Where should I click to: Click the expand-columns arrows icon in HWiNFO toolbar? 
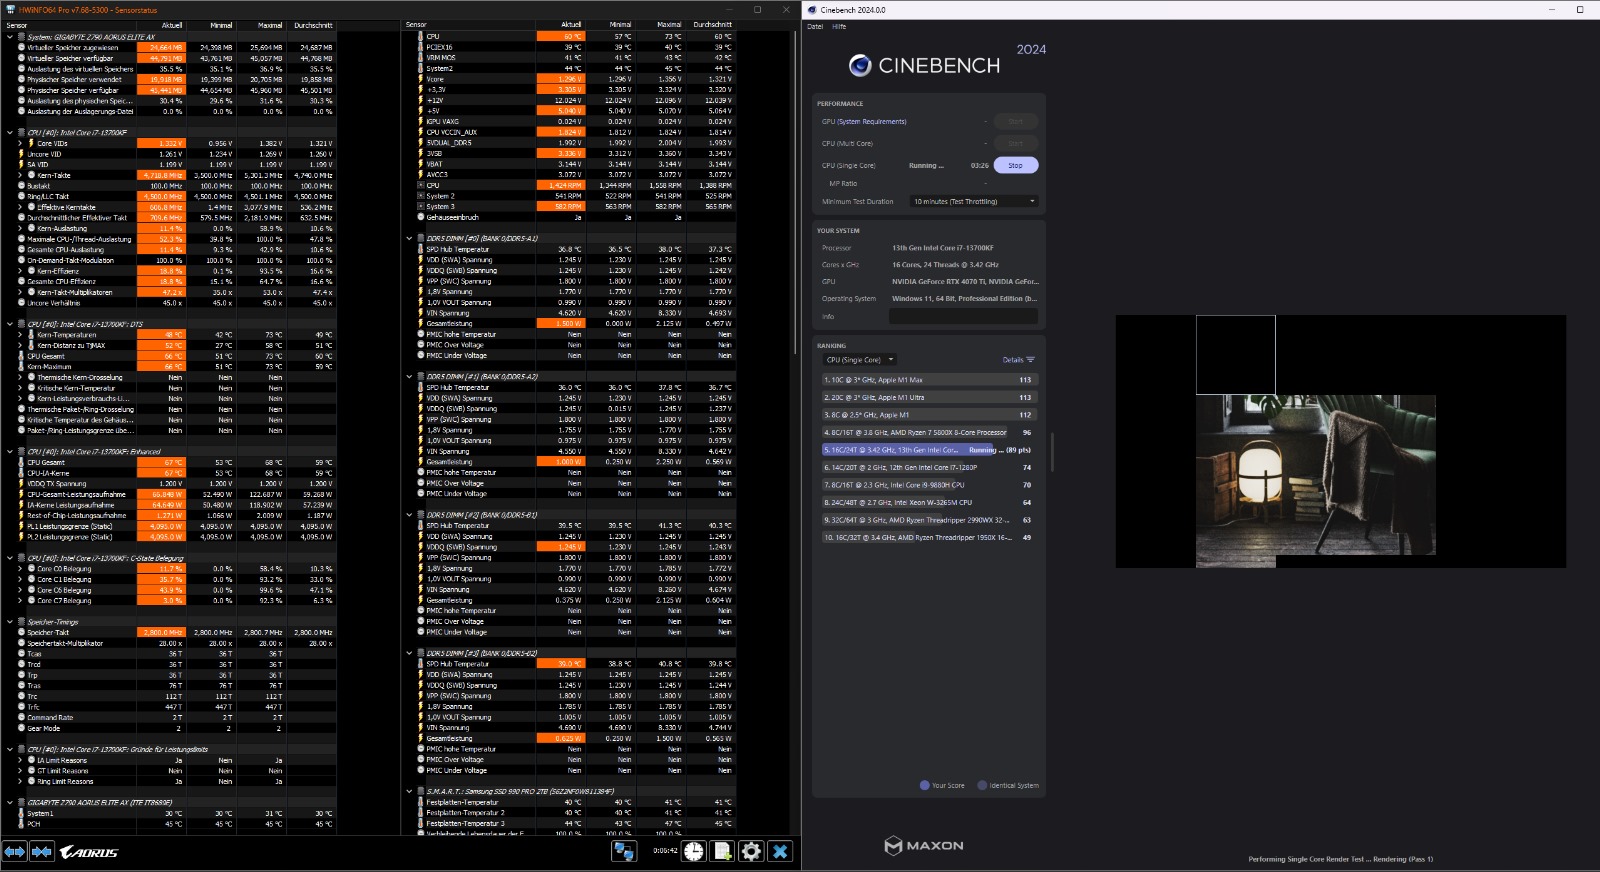point(15,851)
